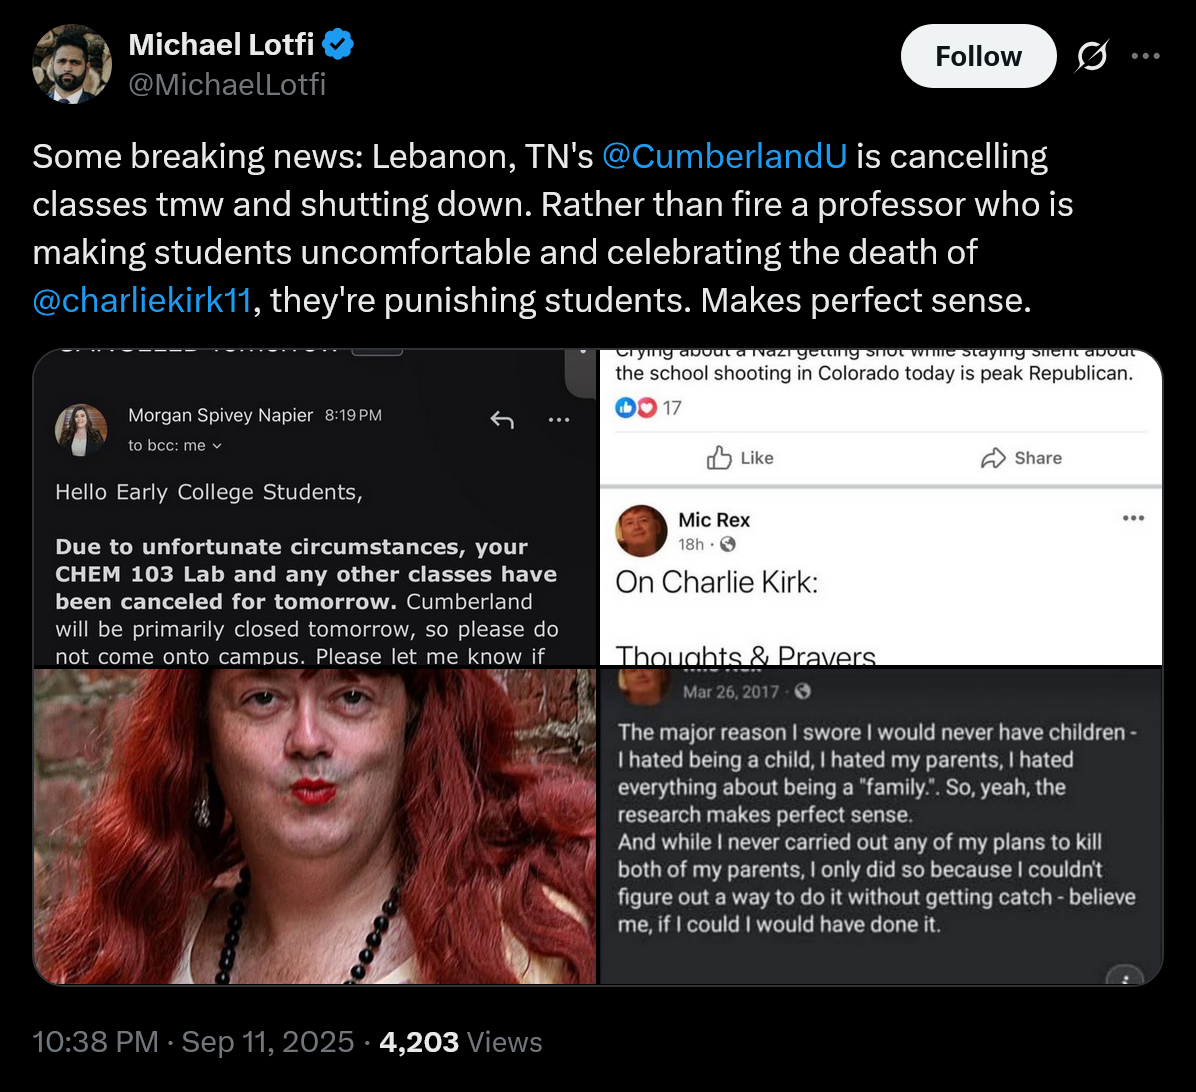Open the @CumberlandU mention link

coord(724,157)
